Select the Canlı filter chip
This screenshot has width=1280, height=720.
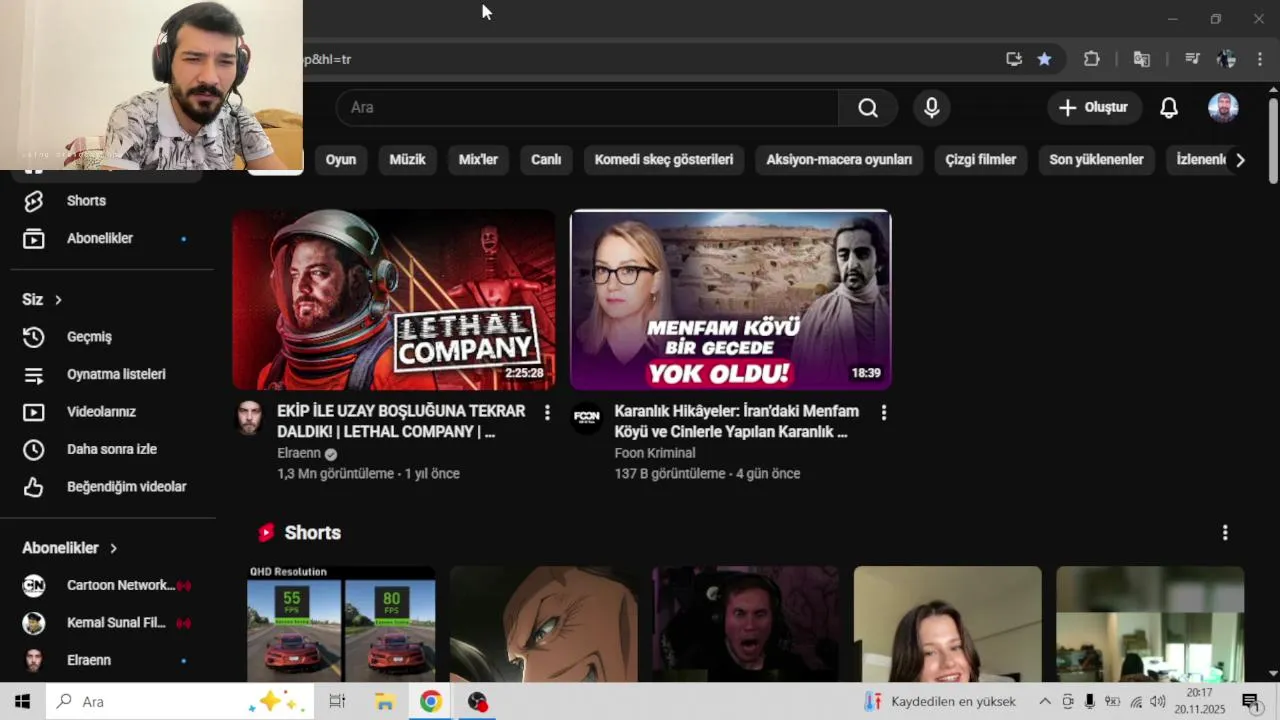click(x=546, y=160)
